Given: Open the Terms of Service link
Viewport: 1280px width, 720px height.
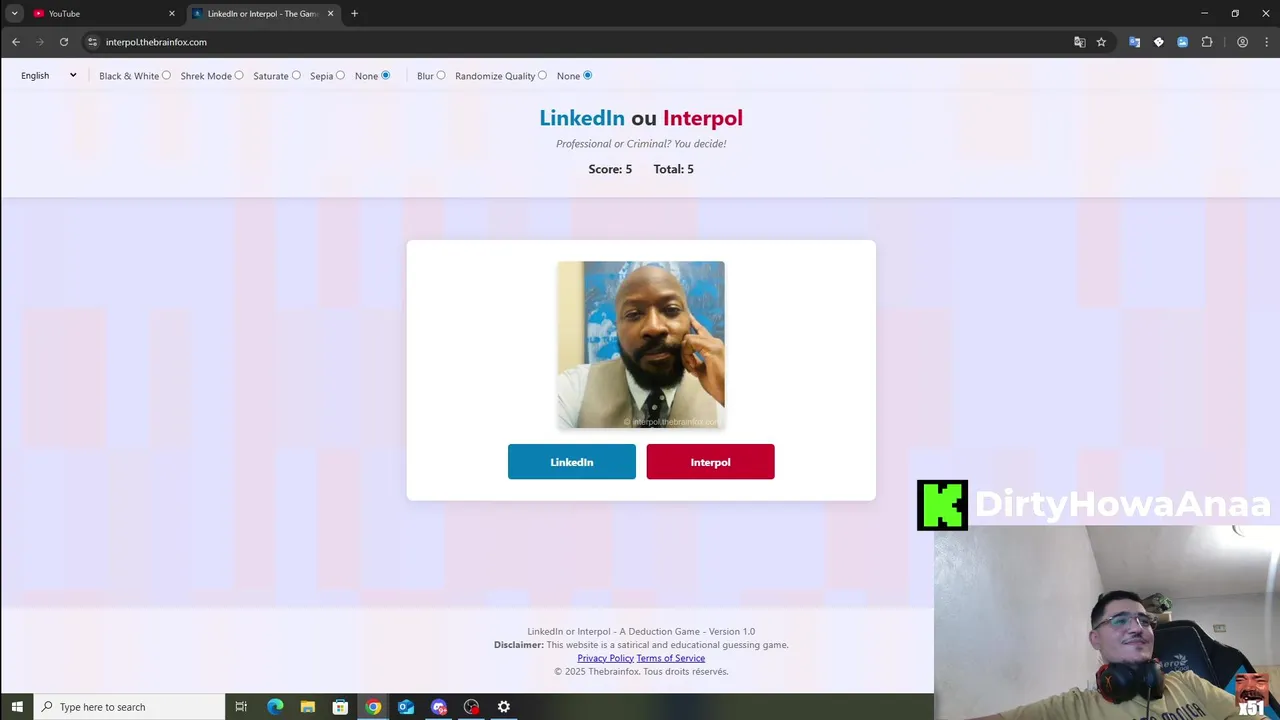Looking at the screenshot, I should [671, 658].
